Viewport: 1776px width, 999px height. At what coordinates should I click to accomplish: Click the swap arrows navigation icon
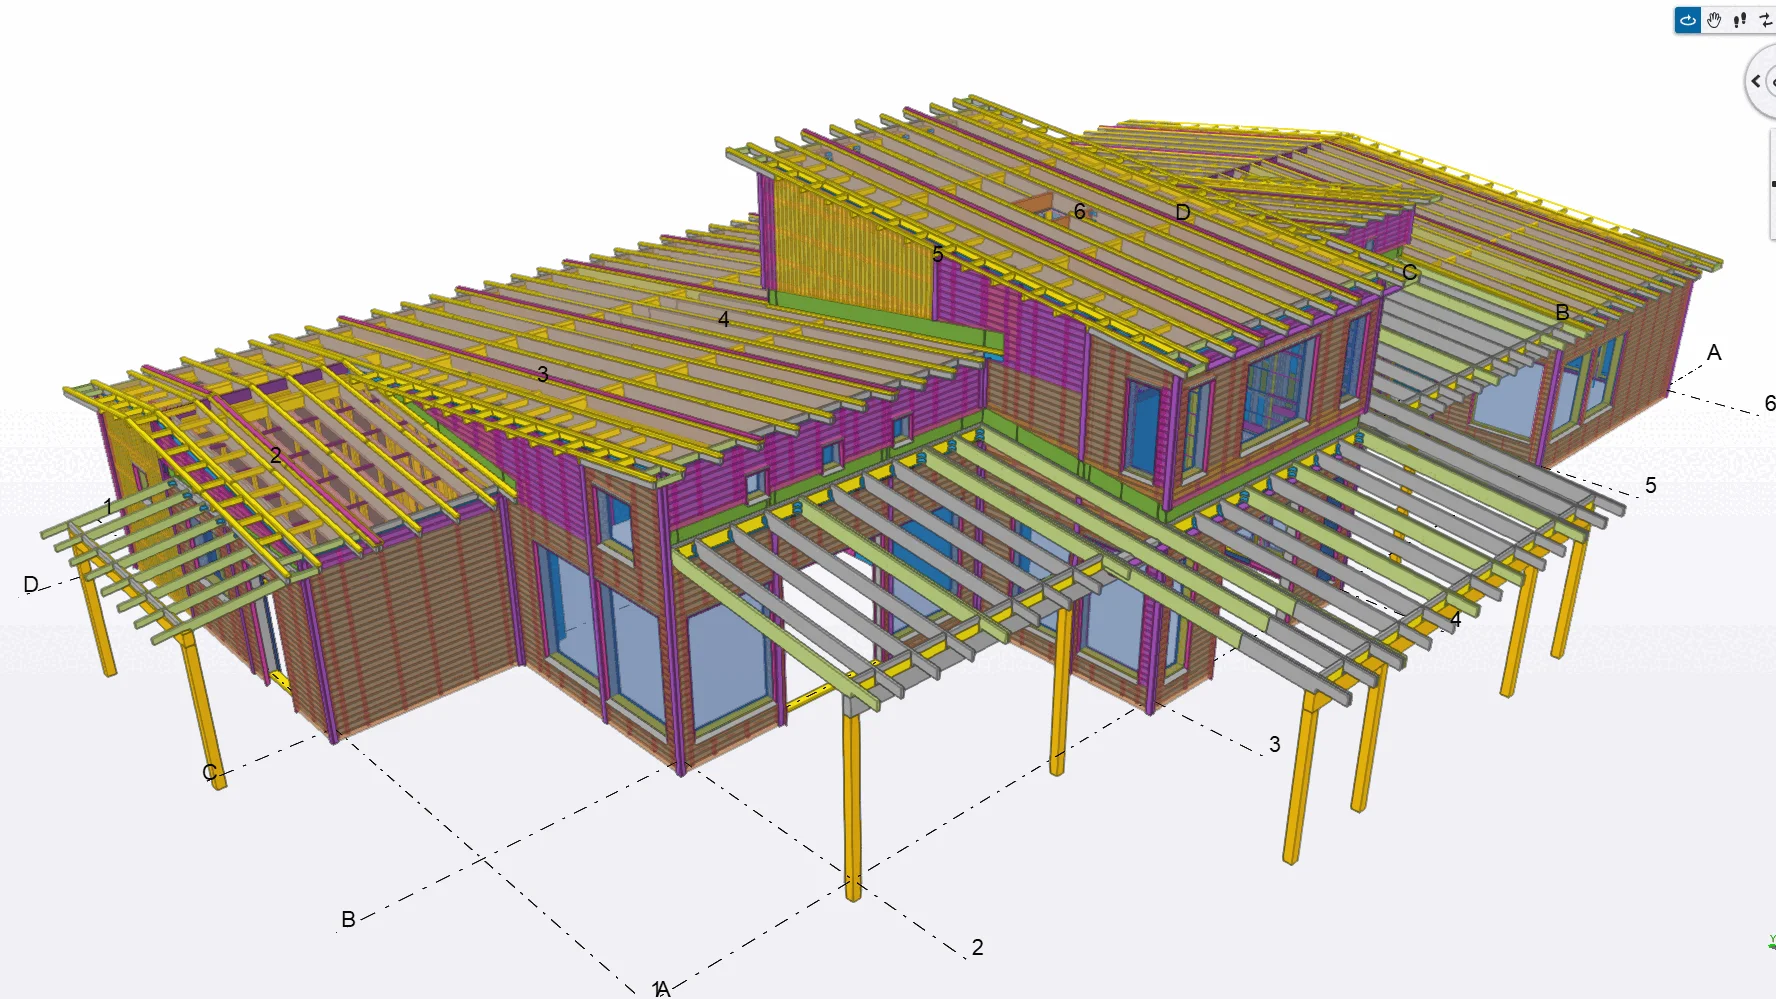point(1765,20)
